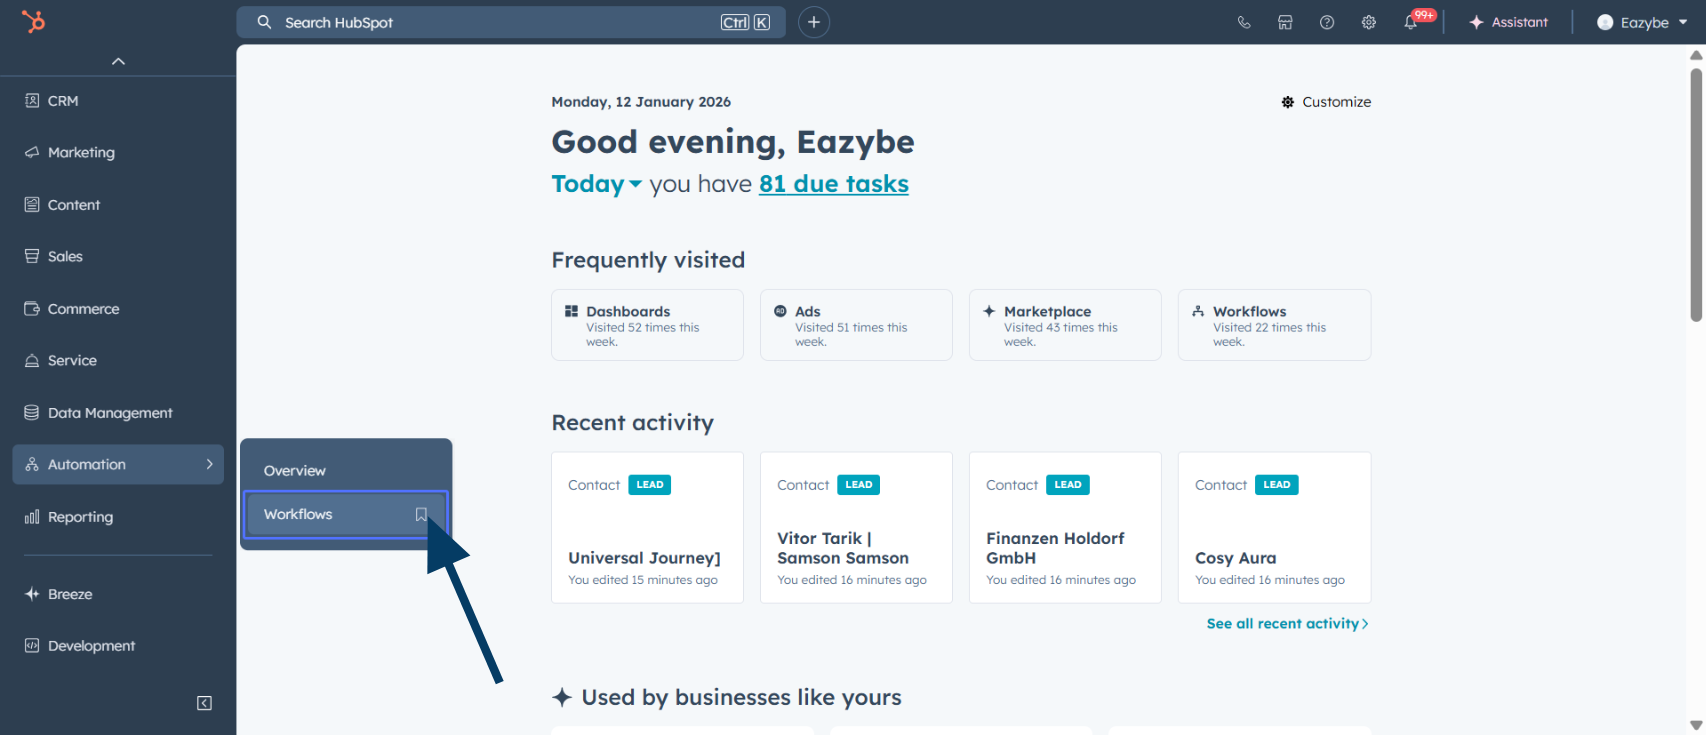1706x735 pixels.
Task: Open the Marketplace storefront icon
Action: tap(1285, 22)
